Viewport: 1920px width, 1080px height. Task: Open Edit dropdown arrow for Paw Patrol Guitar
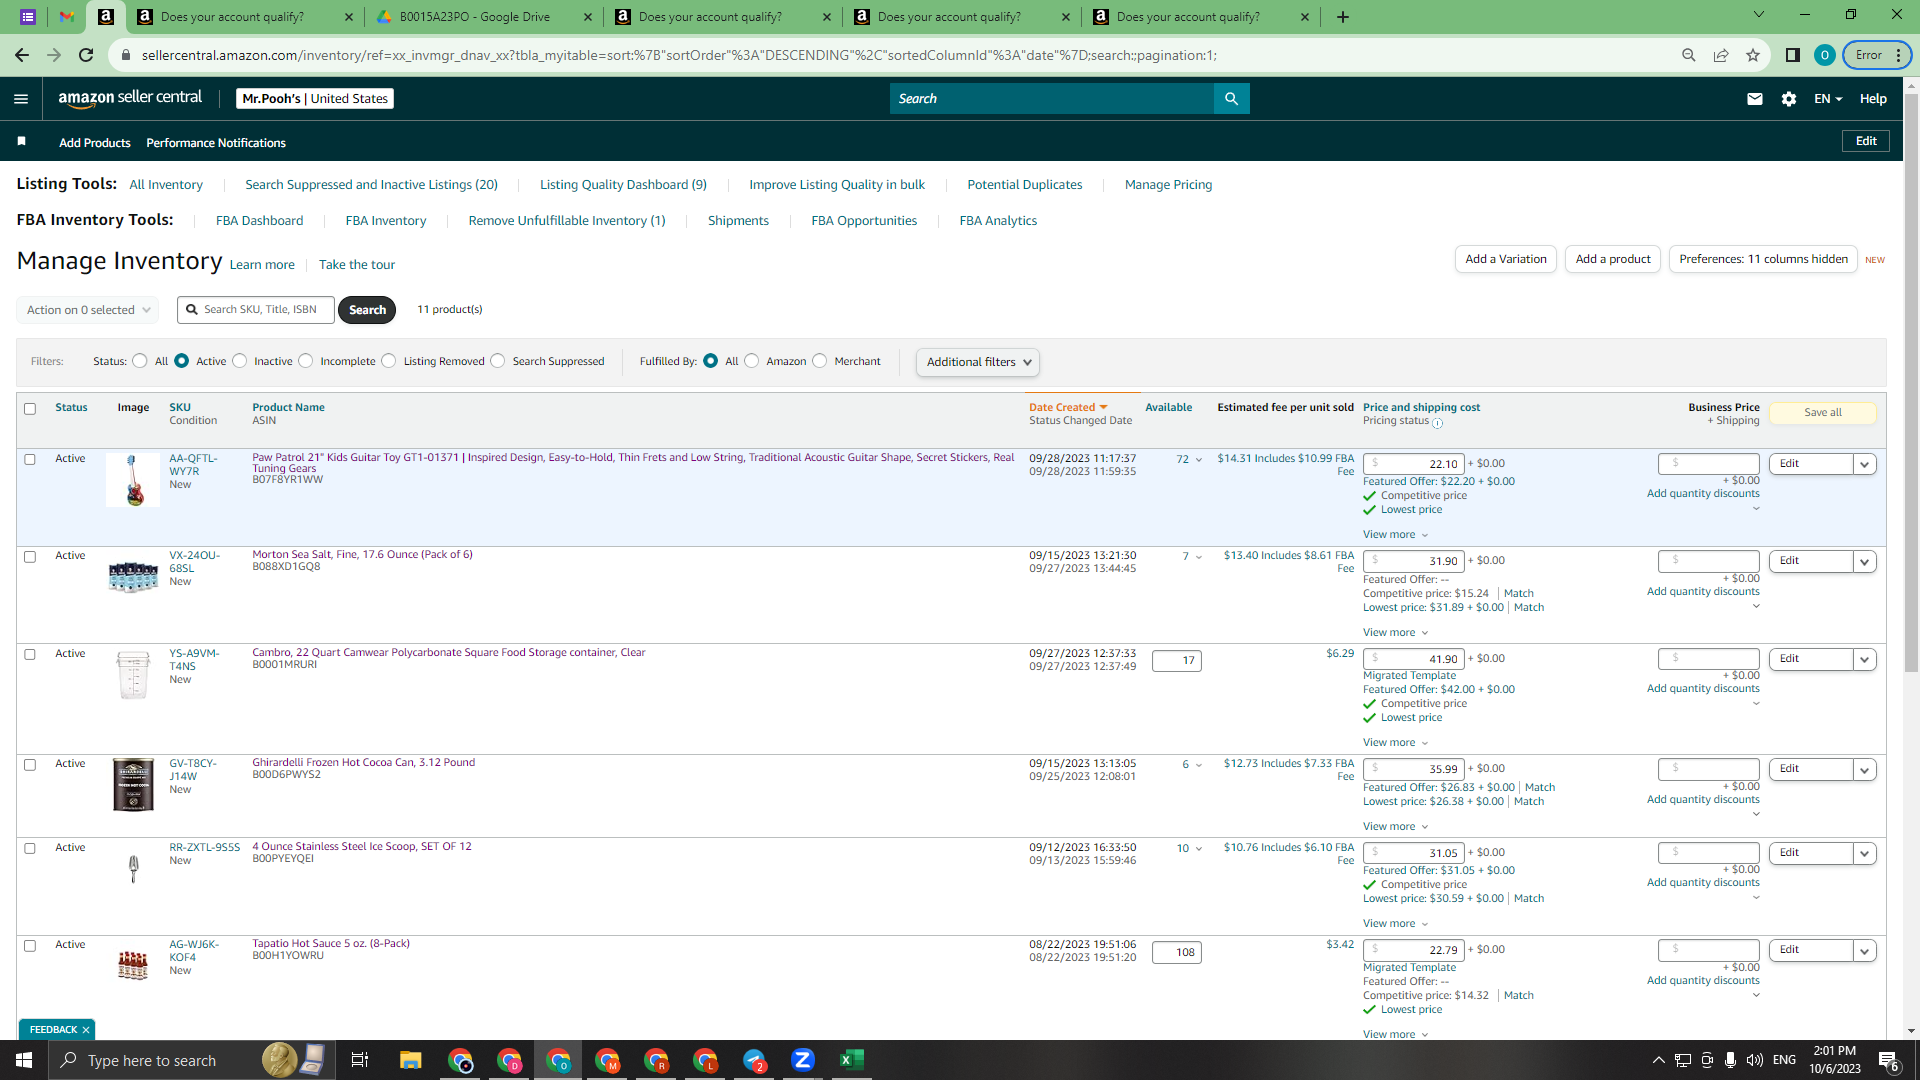pos(1864,464)
